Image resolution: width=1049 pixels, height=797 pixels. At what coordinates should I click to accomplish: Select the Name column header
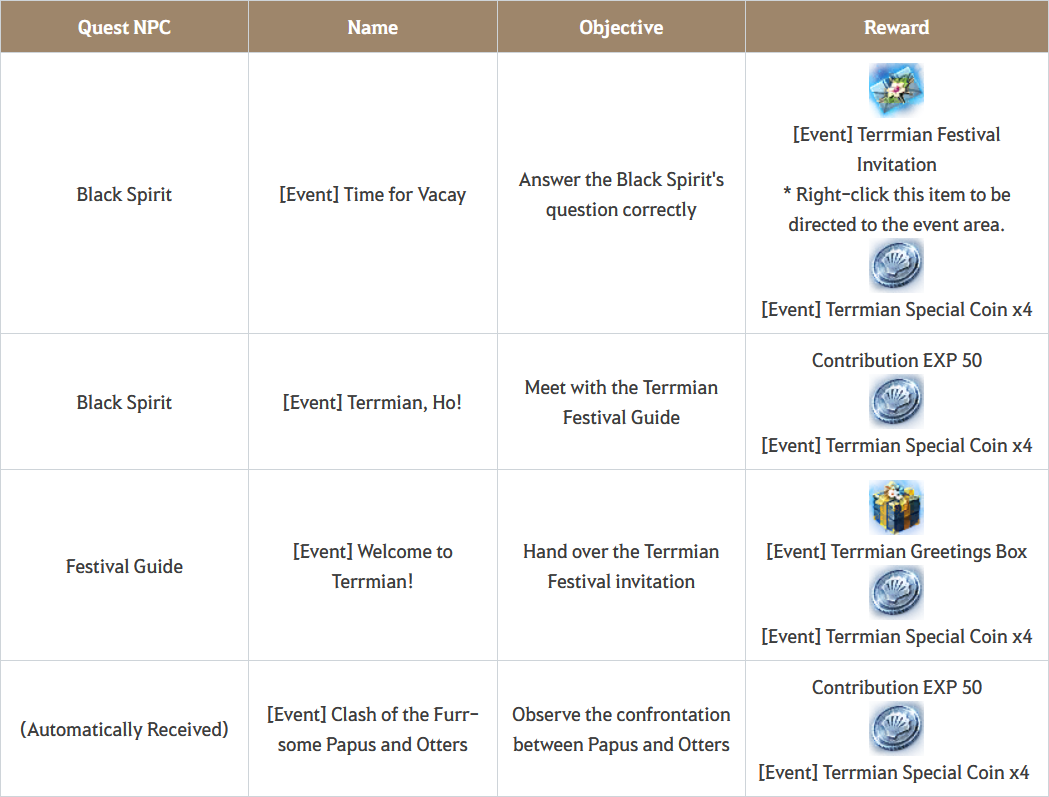point(373,27)
